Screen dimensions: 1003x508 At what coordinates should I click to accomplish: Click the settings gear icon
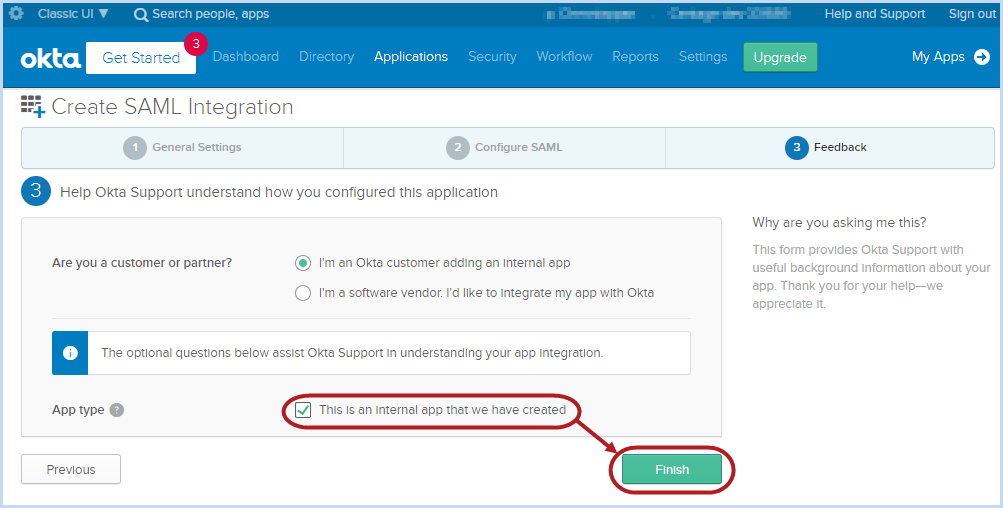17,13
